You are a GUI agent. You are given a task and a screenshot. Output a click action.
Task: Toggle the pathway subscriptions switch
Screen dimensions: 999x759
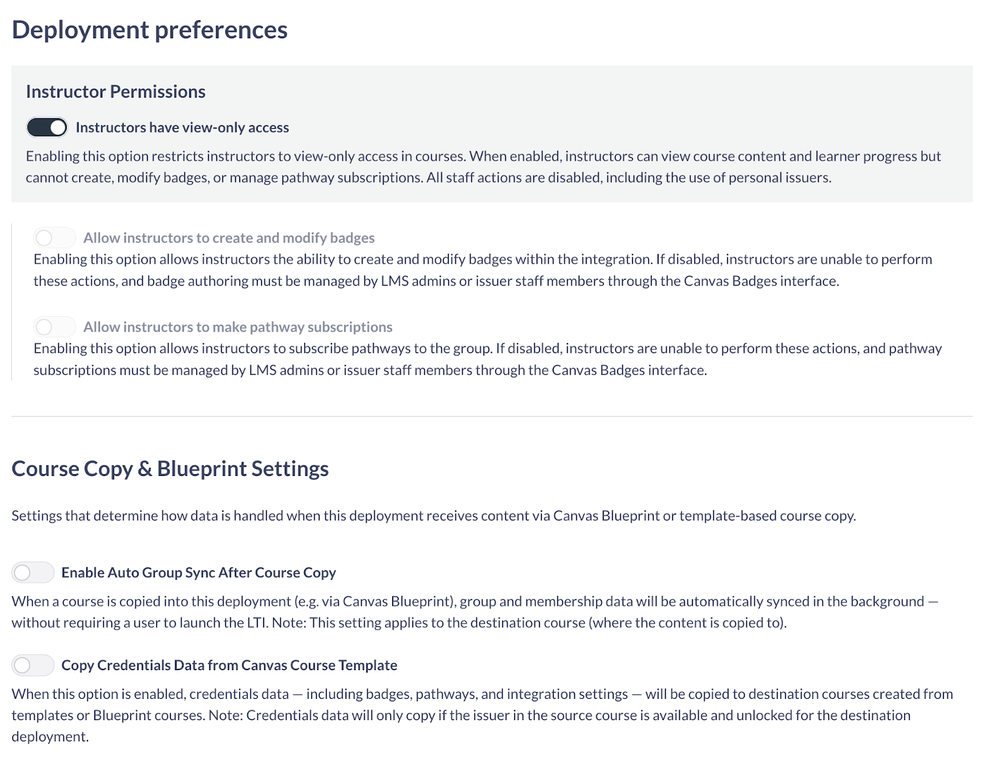[54, 327]
